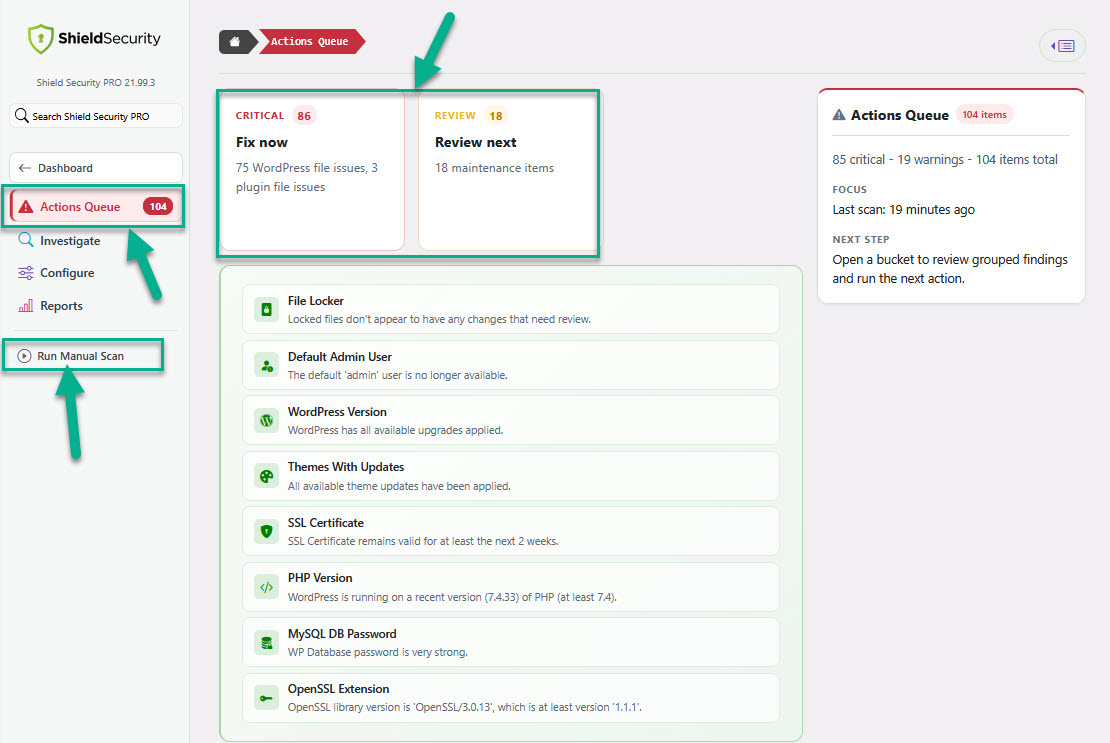Viewport: 1110px width, 743px height.
Task: Click the Actions Queue breadcrumb label
Action: pos(309,42)
